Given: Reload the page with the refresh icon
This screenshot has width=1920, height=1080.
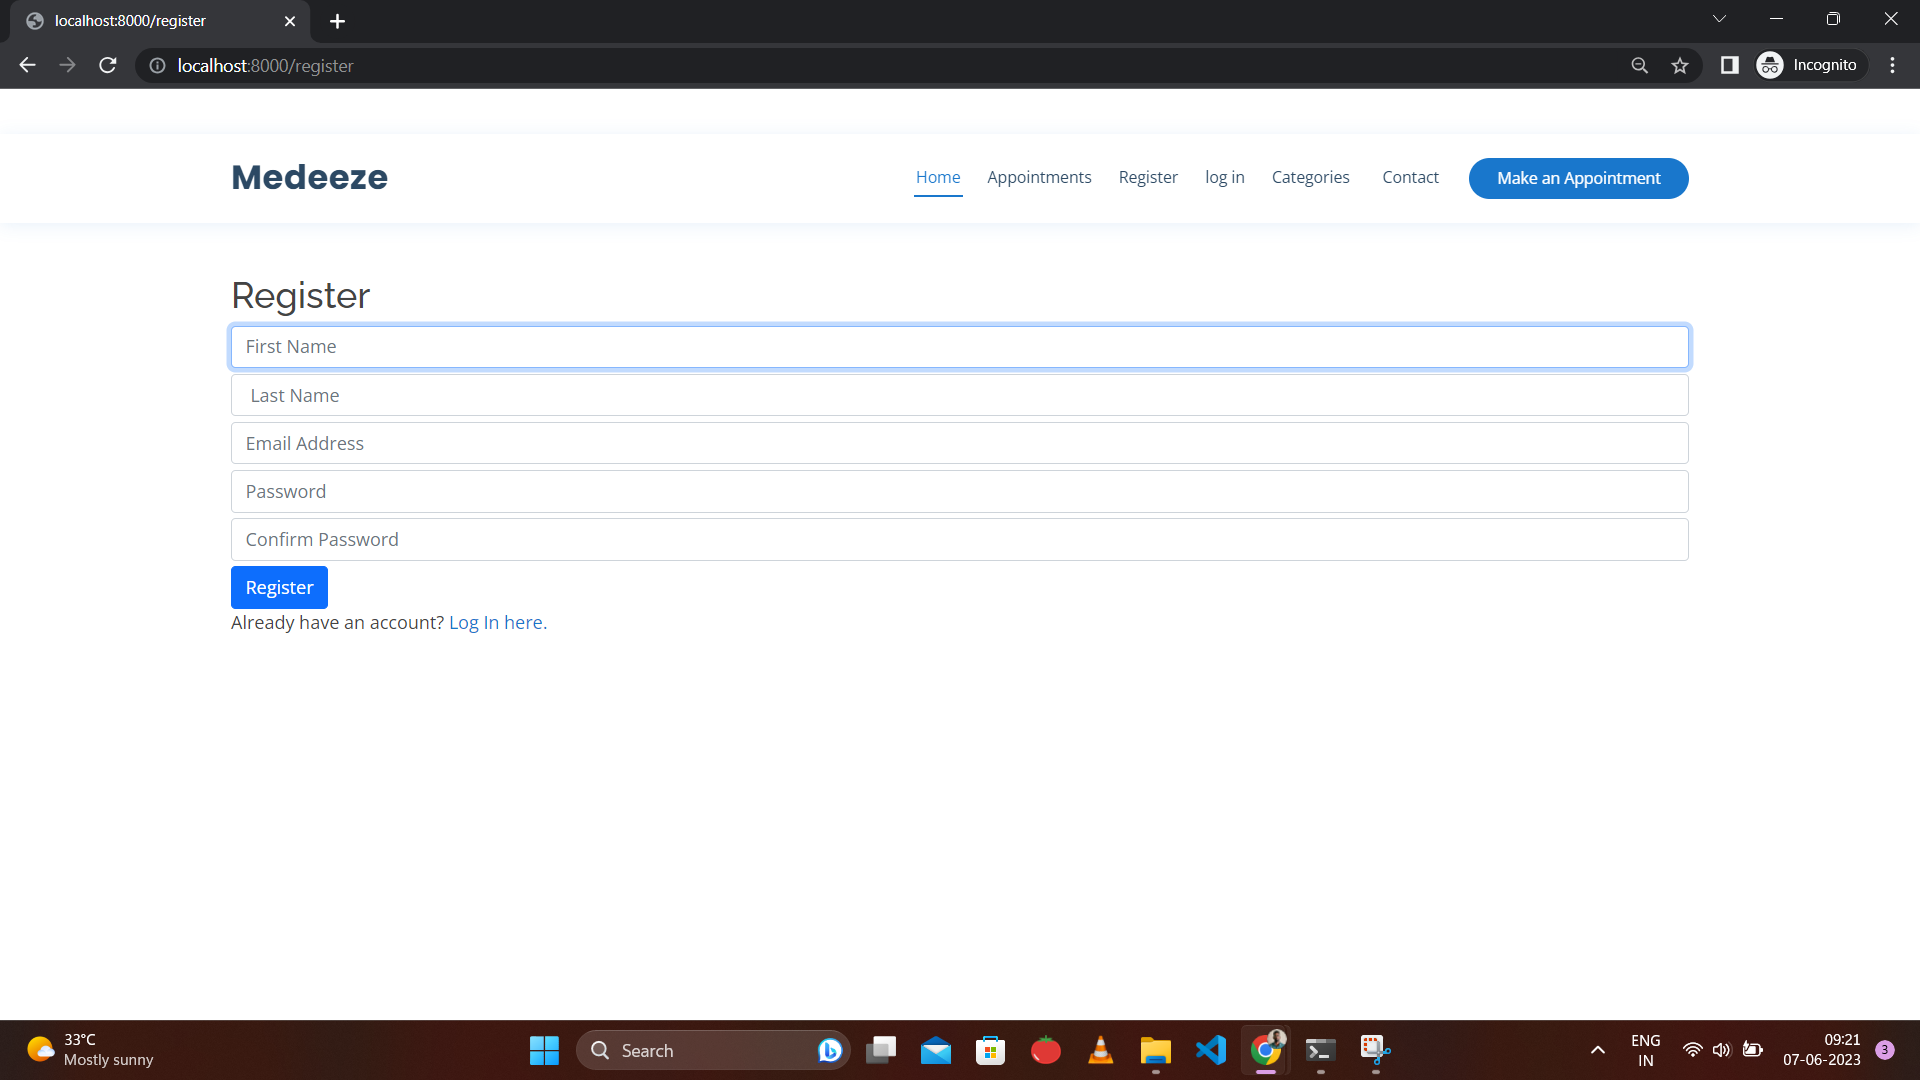Looking at the screenshot, I should pyautogui.click(x=108, y=65).
